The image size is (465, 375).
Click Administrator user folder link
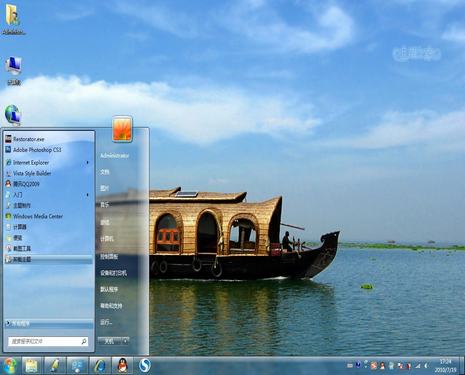click(x=115, y=156)
